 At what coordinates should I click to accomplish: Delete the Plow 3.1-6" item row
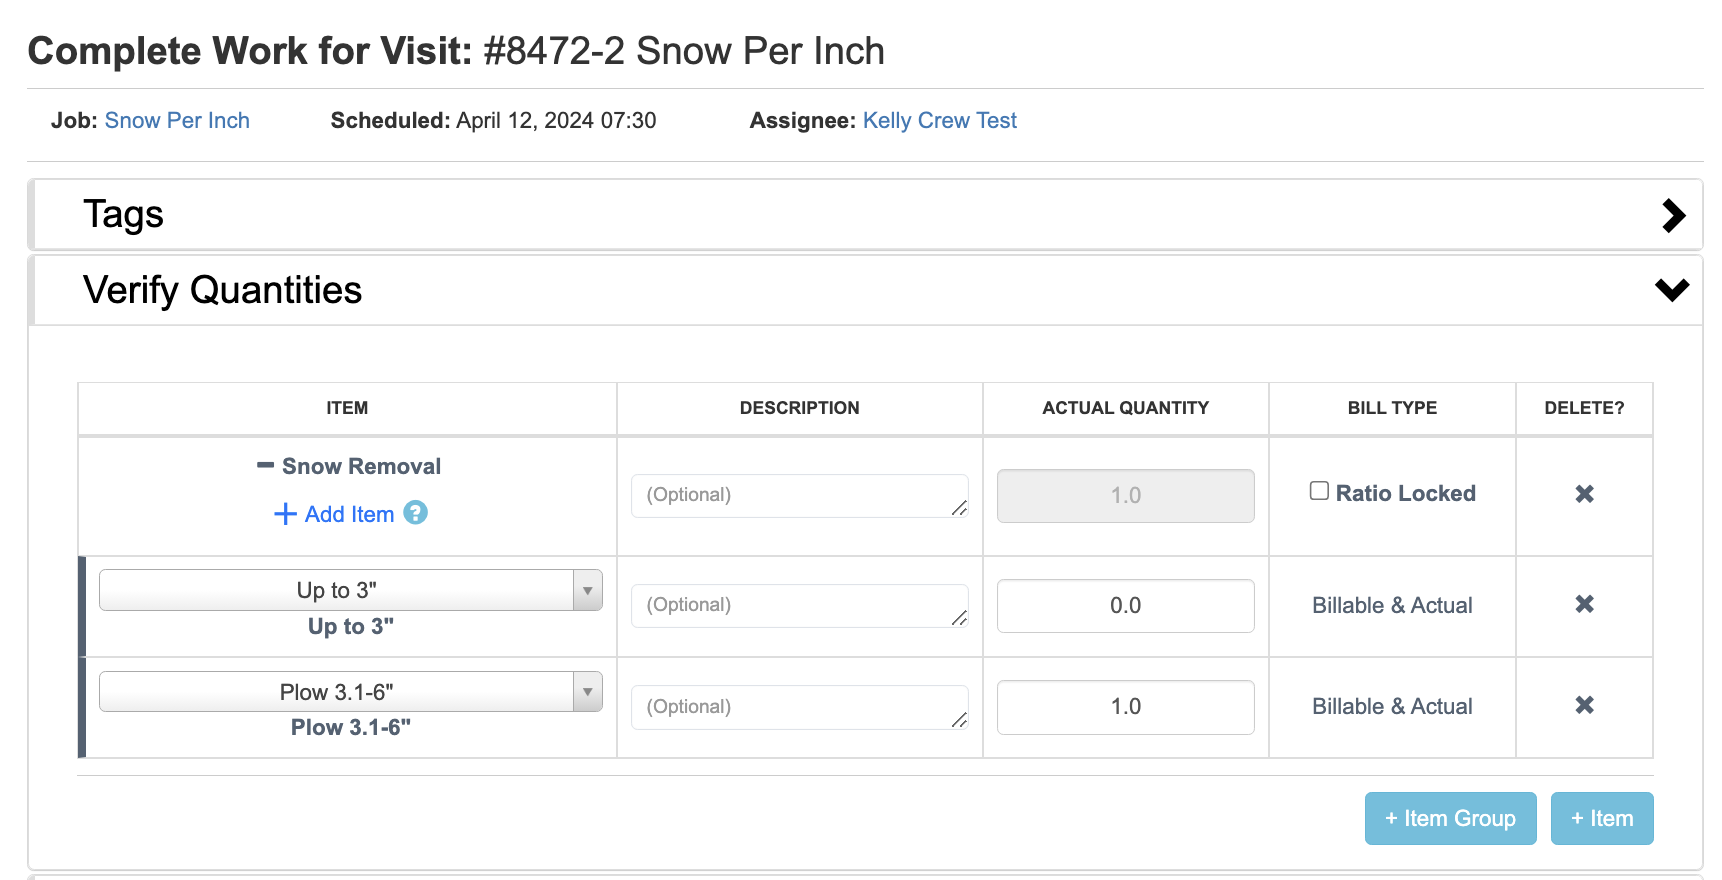(1584, 705)
